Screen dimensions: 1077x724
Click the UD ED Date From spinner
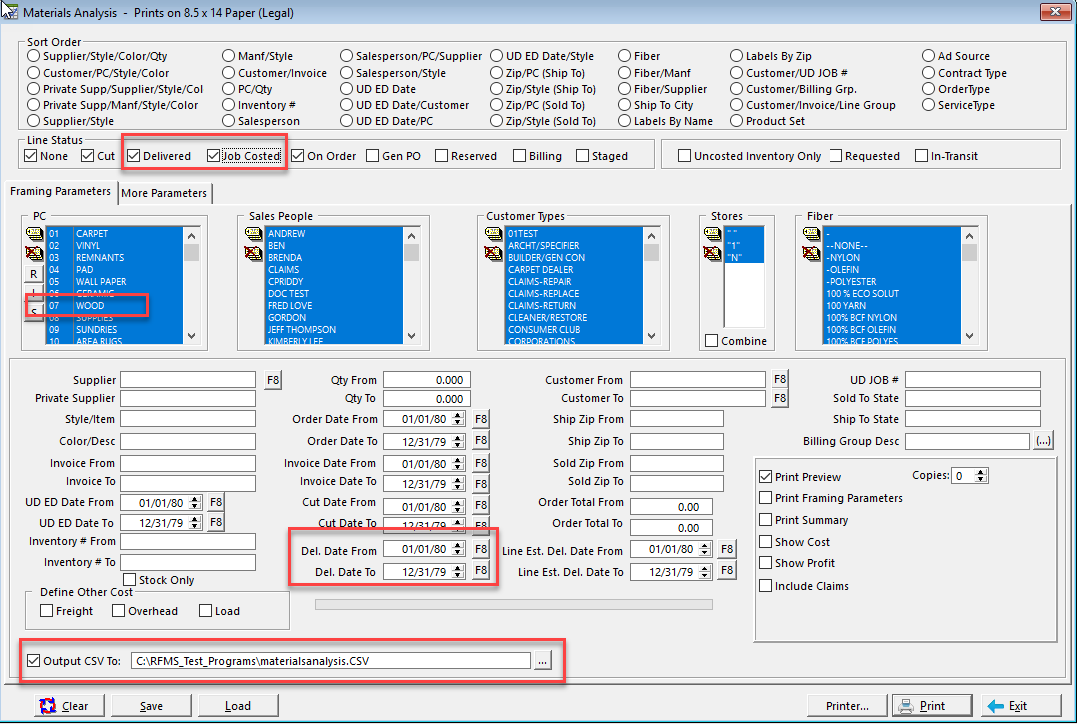pyautogui.click(x=195, y=503)
